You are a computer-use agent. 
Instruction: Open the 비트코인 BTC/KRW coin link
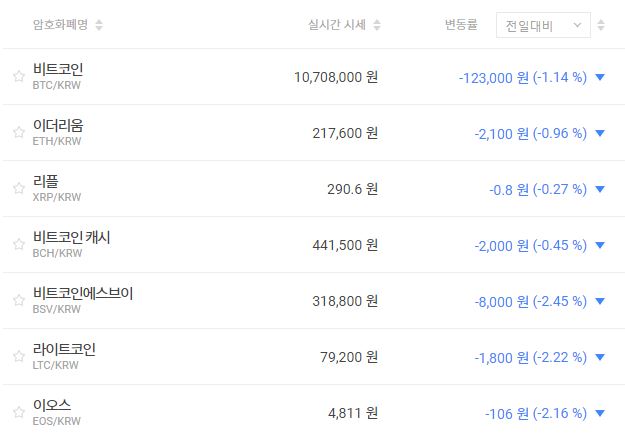pos(58,70)
